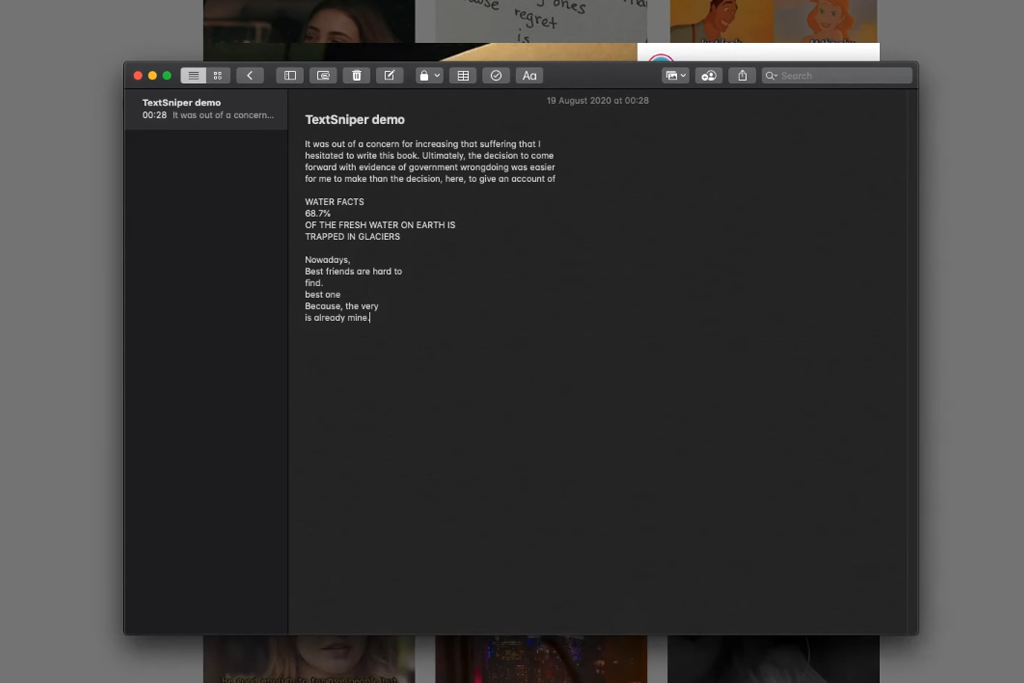Viewport: 1024px width, 683px height.
Task: Share the note with share icon
Action: tap(743, 76)
